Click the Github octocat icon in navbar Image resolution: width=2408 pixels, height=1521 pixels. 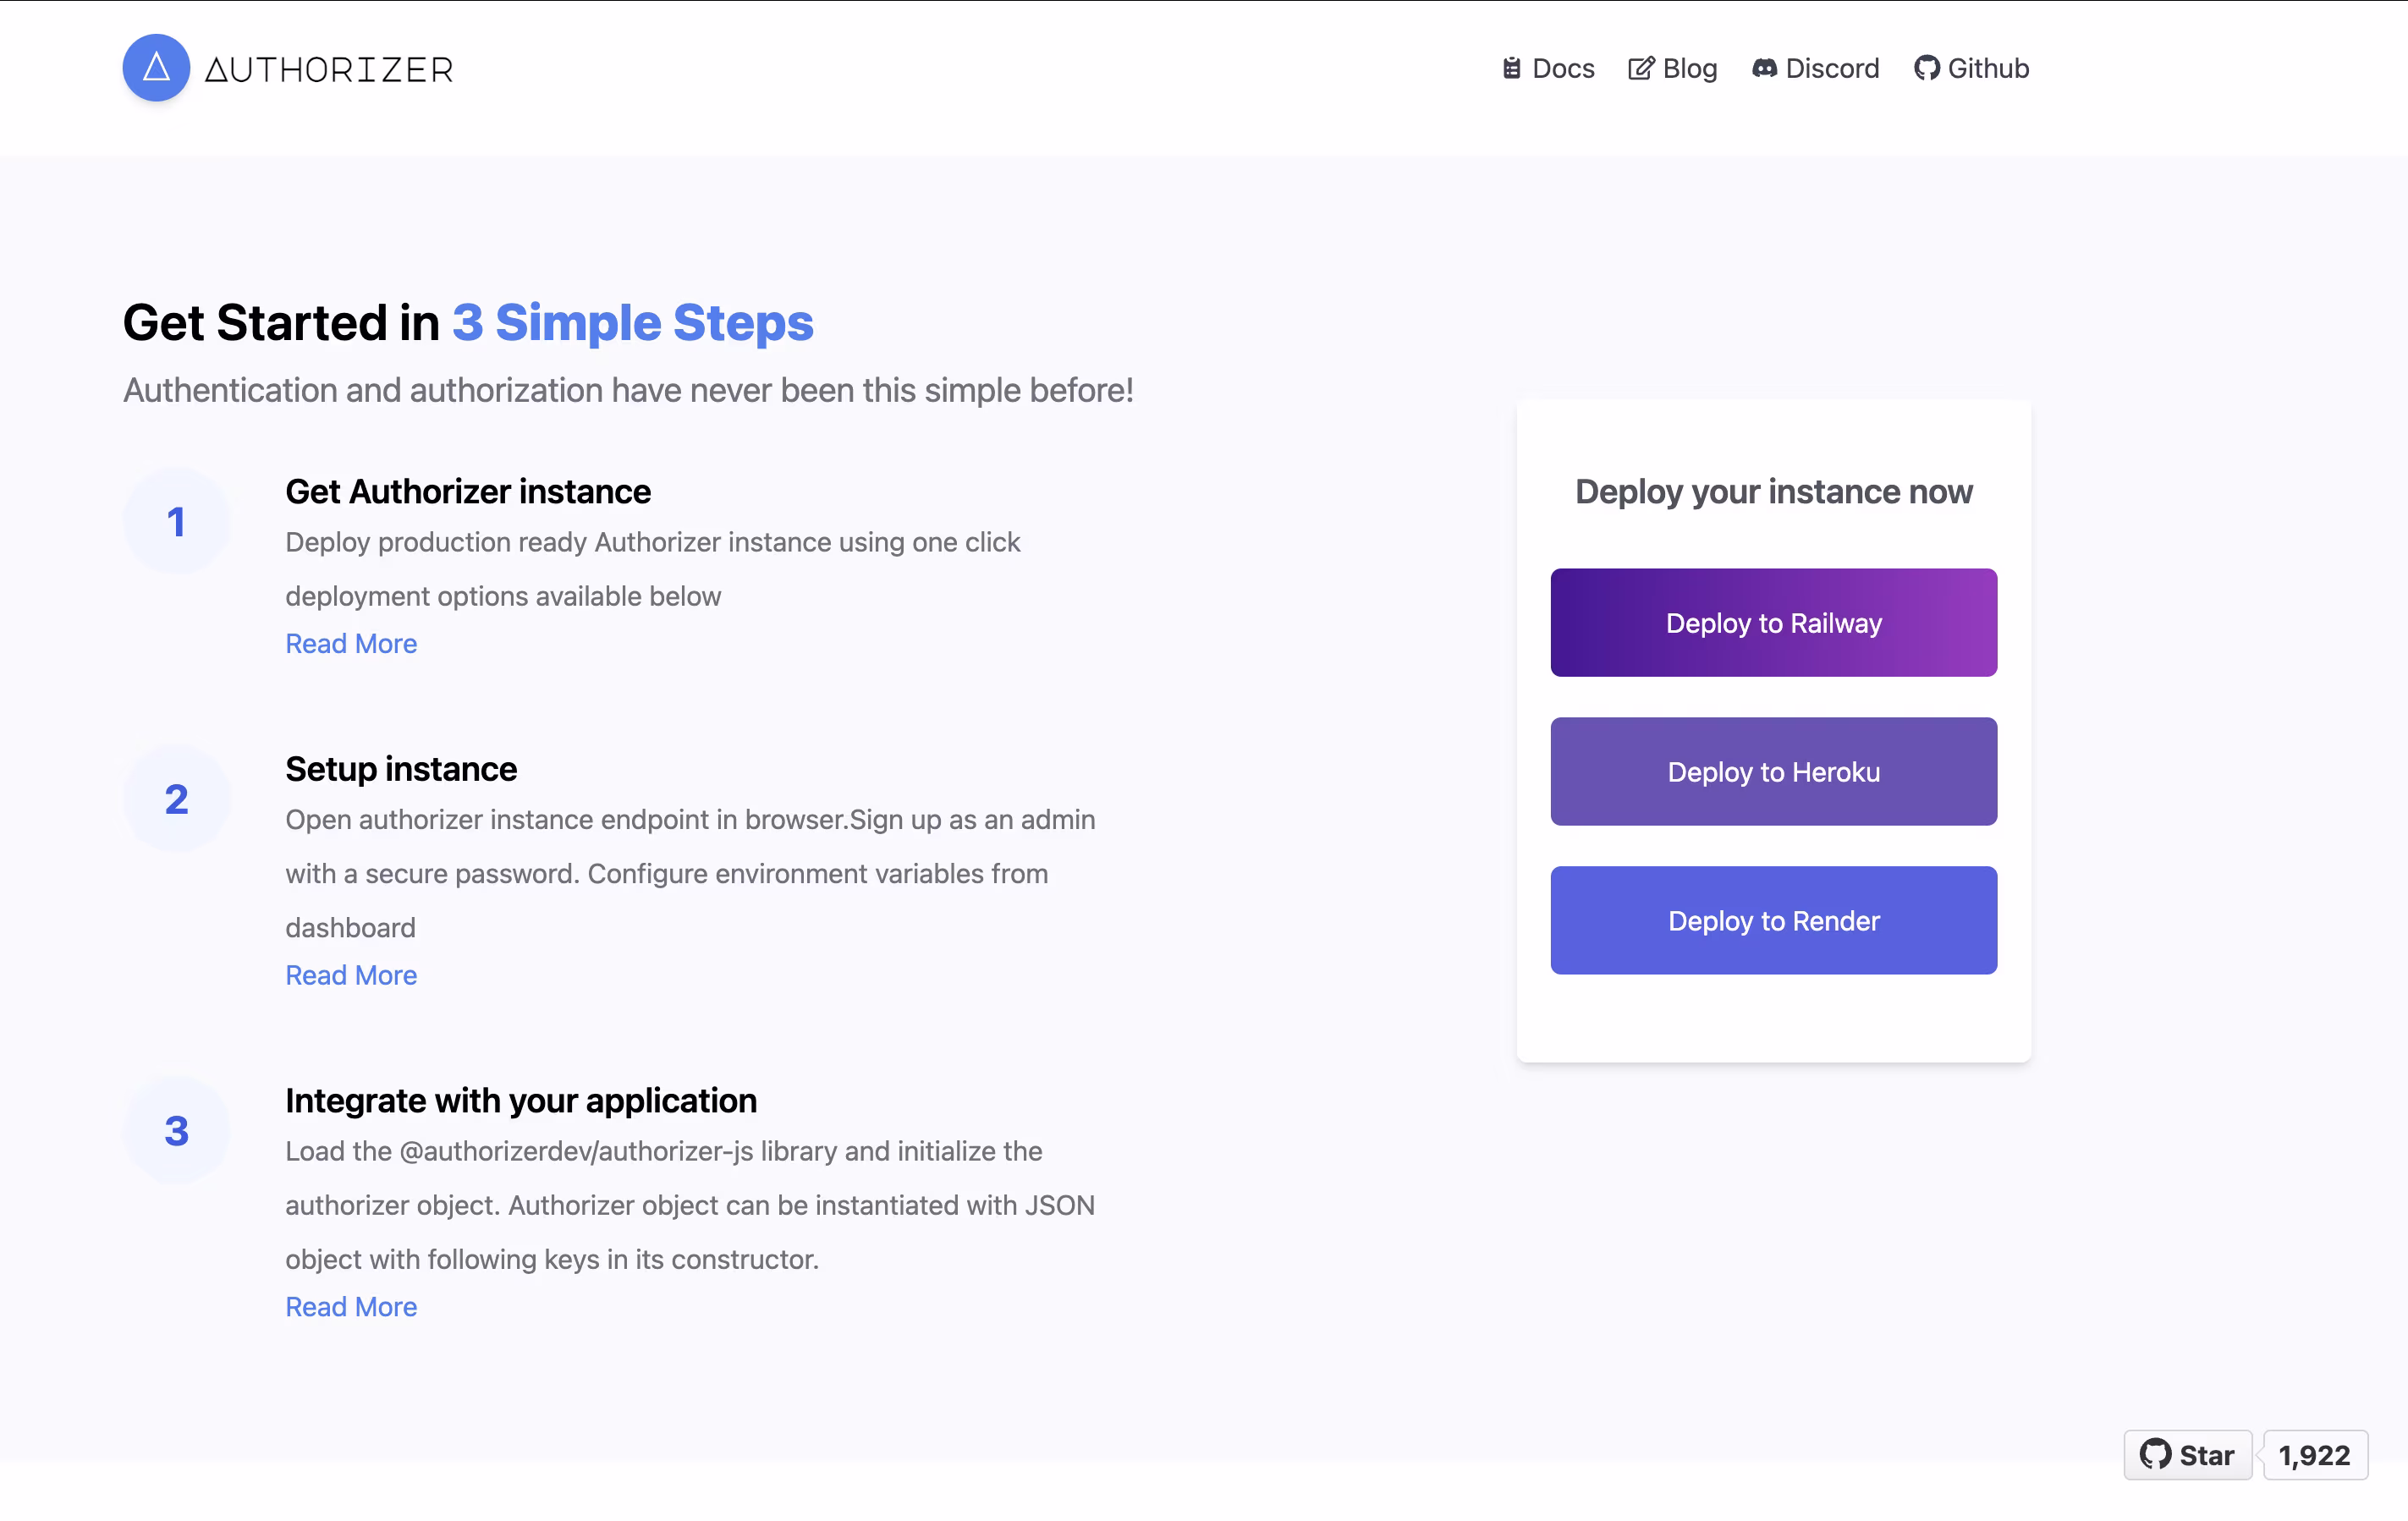tap(1926, 68)
